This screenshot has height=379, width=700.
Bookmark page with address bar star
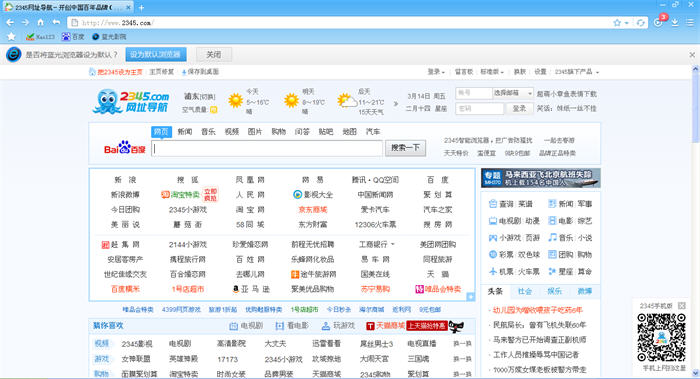tap(617, 23)
